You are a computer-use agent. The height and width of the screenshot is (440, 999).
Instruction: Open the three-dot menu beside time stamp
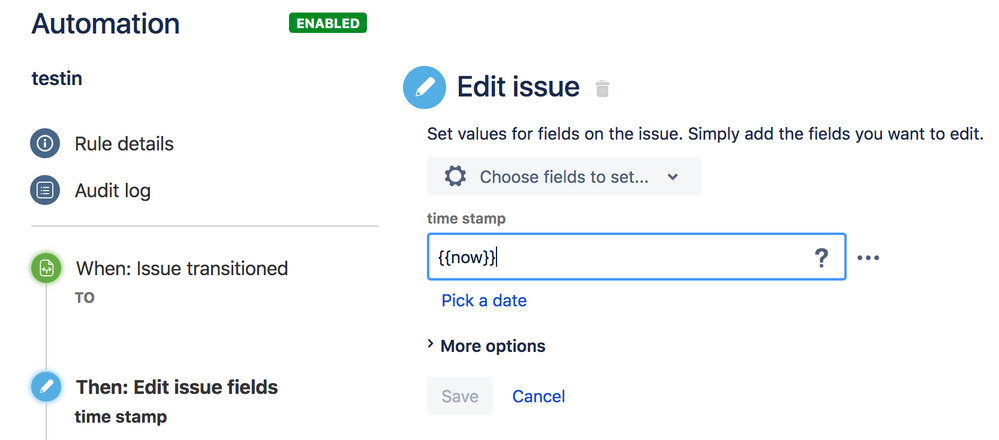click(x=868, y=258)
